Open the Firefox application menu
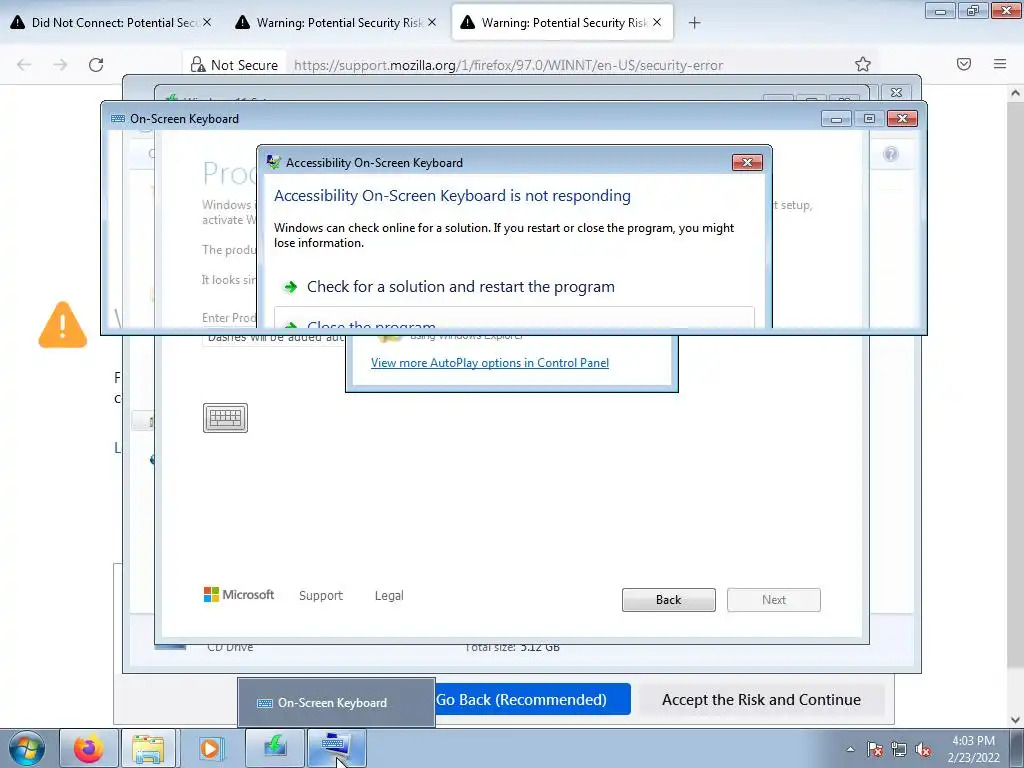Viewport: 1024px width, 768px height. point(1000,64)
